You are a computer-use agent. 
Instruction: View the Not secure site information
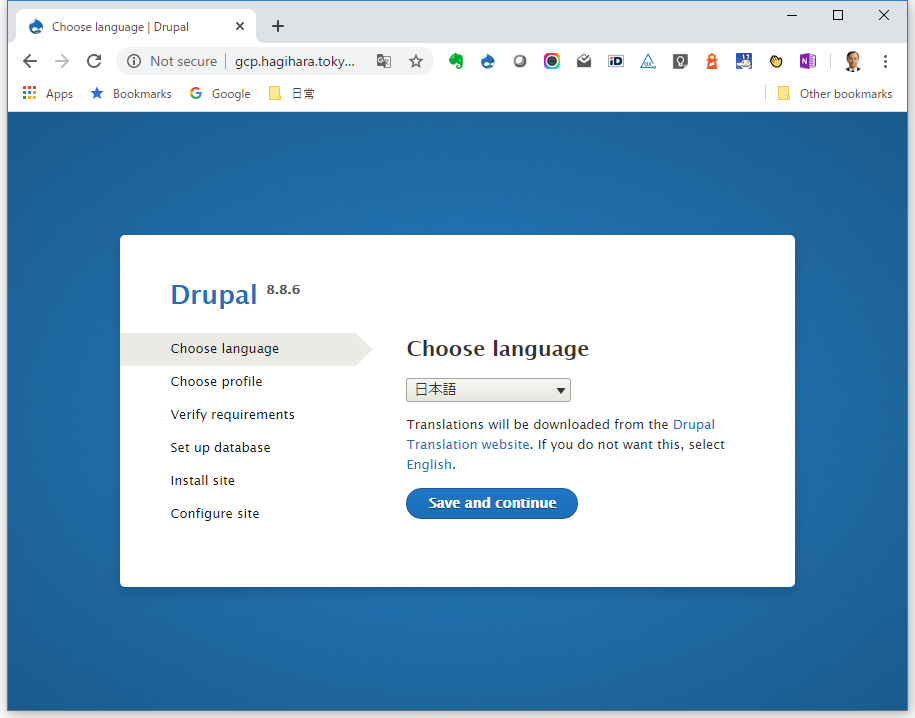pyautogui.click(x=172, y=61)
